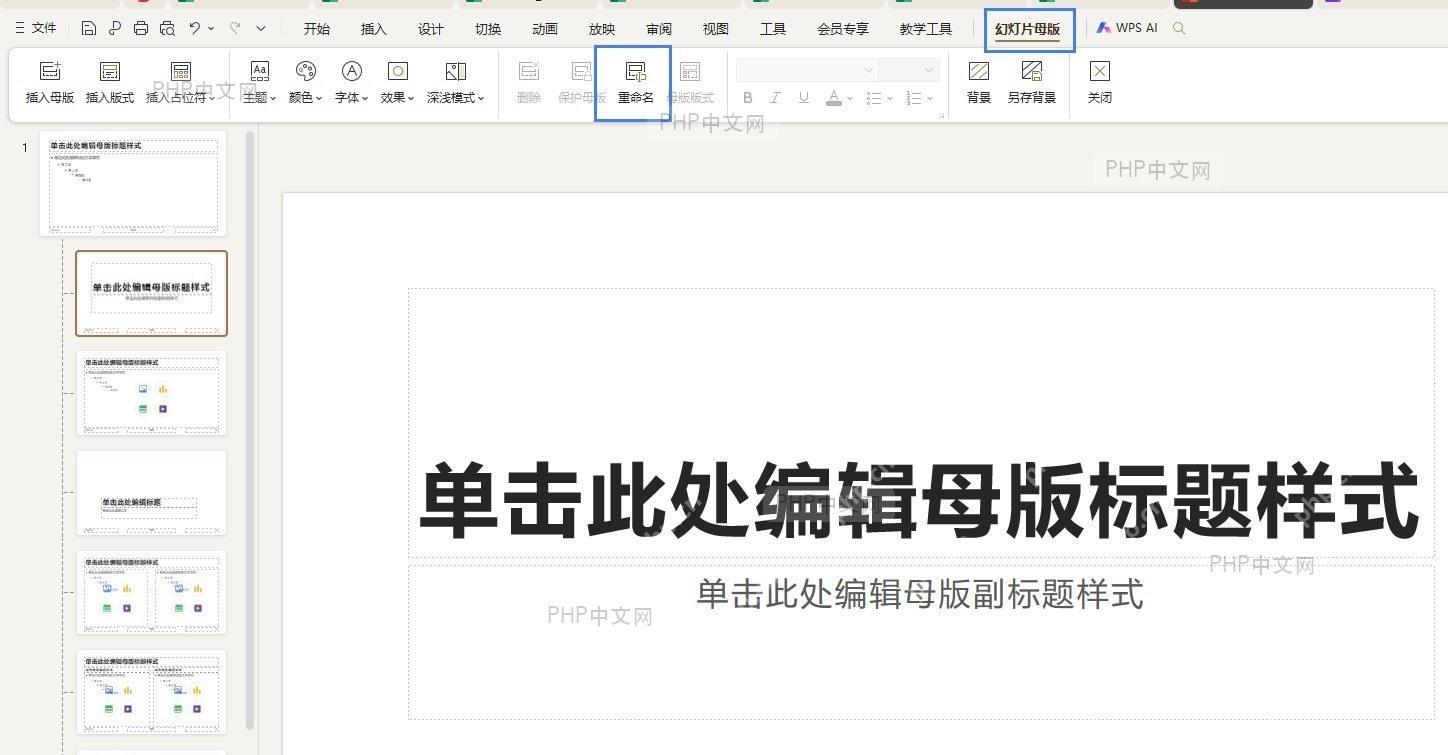
Task: Open Insert Placeholder (插入占位符) dropdown
Action: (181, 82)
